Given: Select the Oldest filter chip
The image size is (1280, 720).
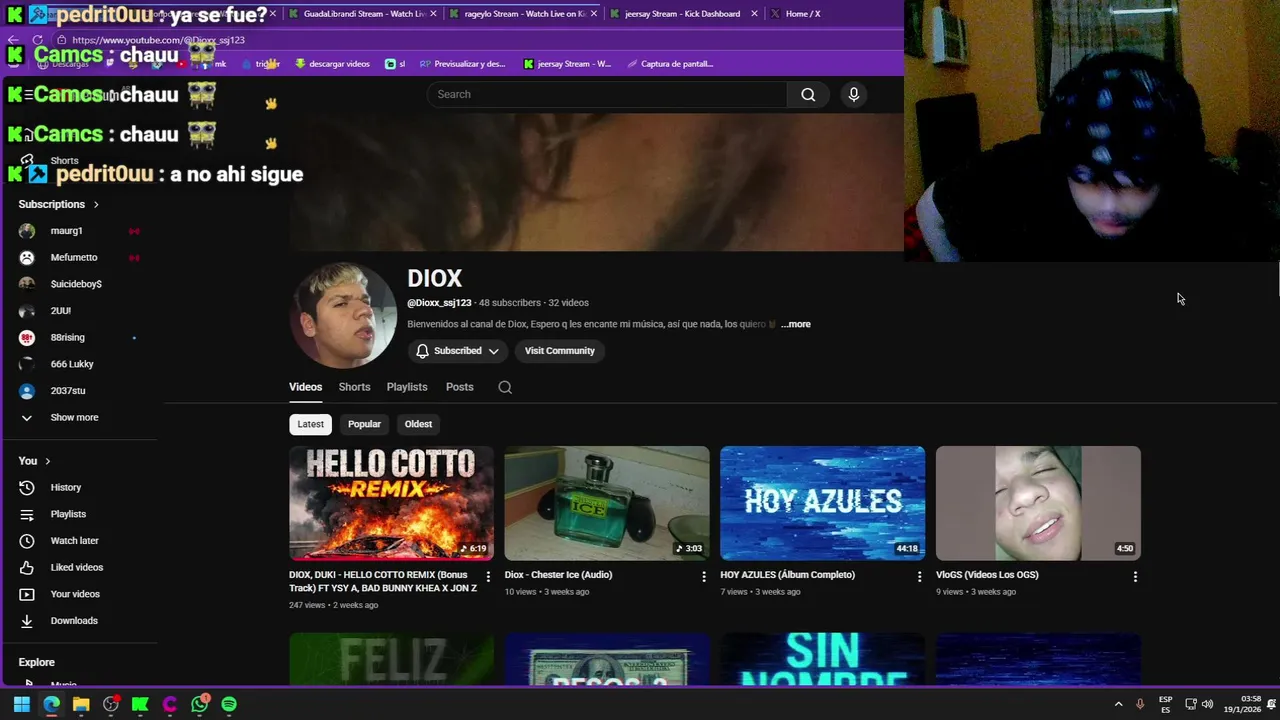Looking at the screenshot, I should click(x=418, y=424).
